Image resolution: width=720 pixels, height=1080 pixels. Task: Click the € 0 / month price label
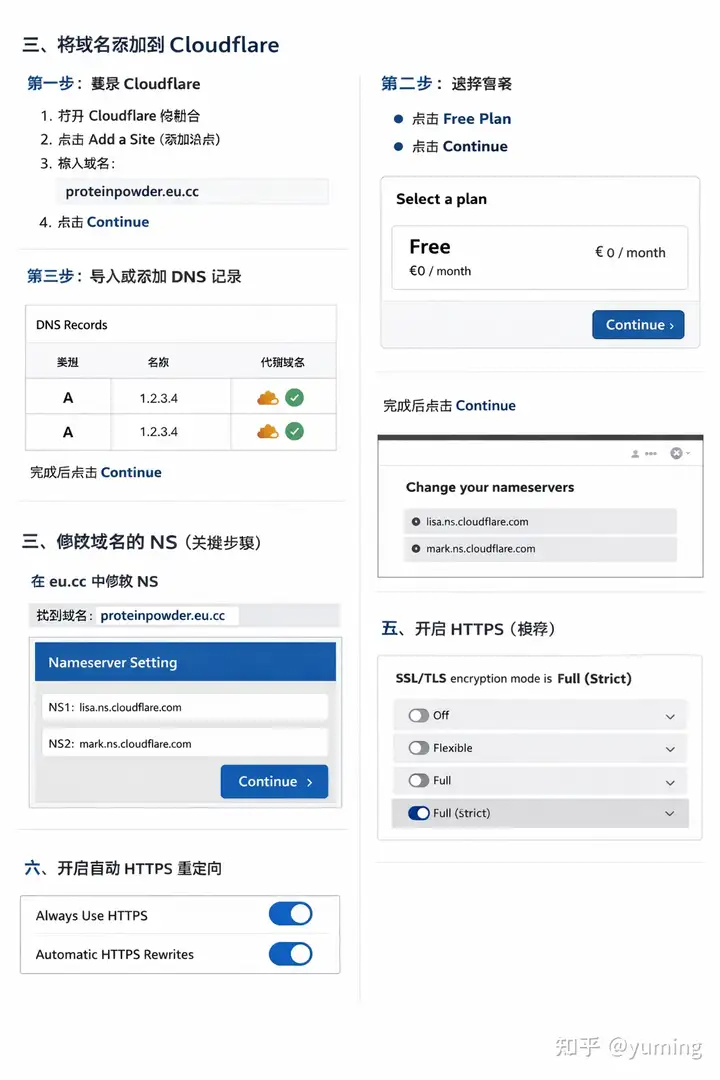click(x=630, y=253)
